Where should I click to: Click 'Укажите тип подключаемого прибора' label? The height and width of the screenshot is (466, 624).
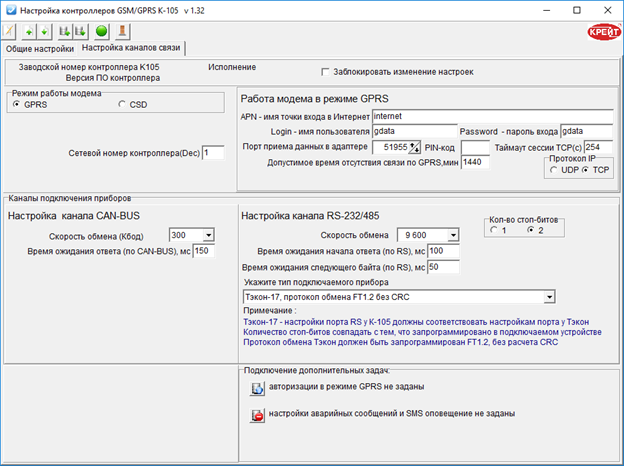tap(316, 282)
